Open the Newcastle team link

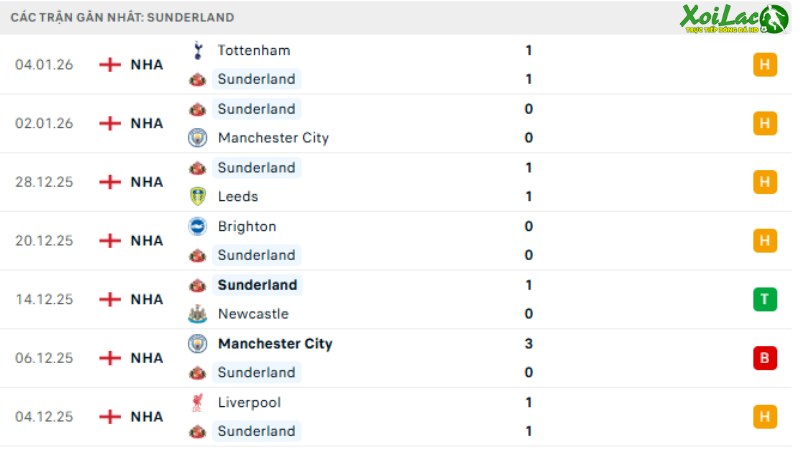click(253, 314)
